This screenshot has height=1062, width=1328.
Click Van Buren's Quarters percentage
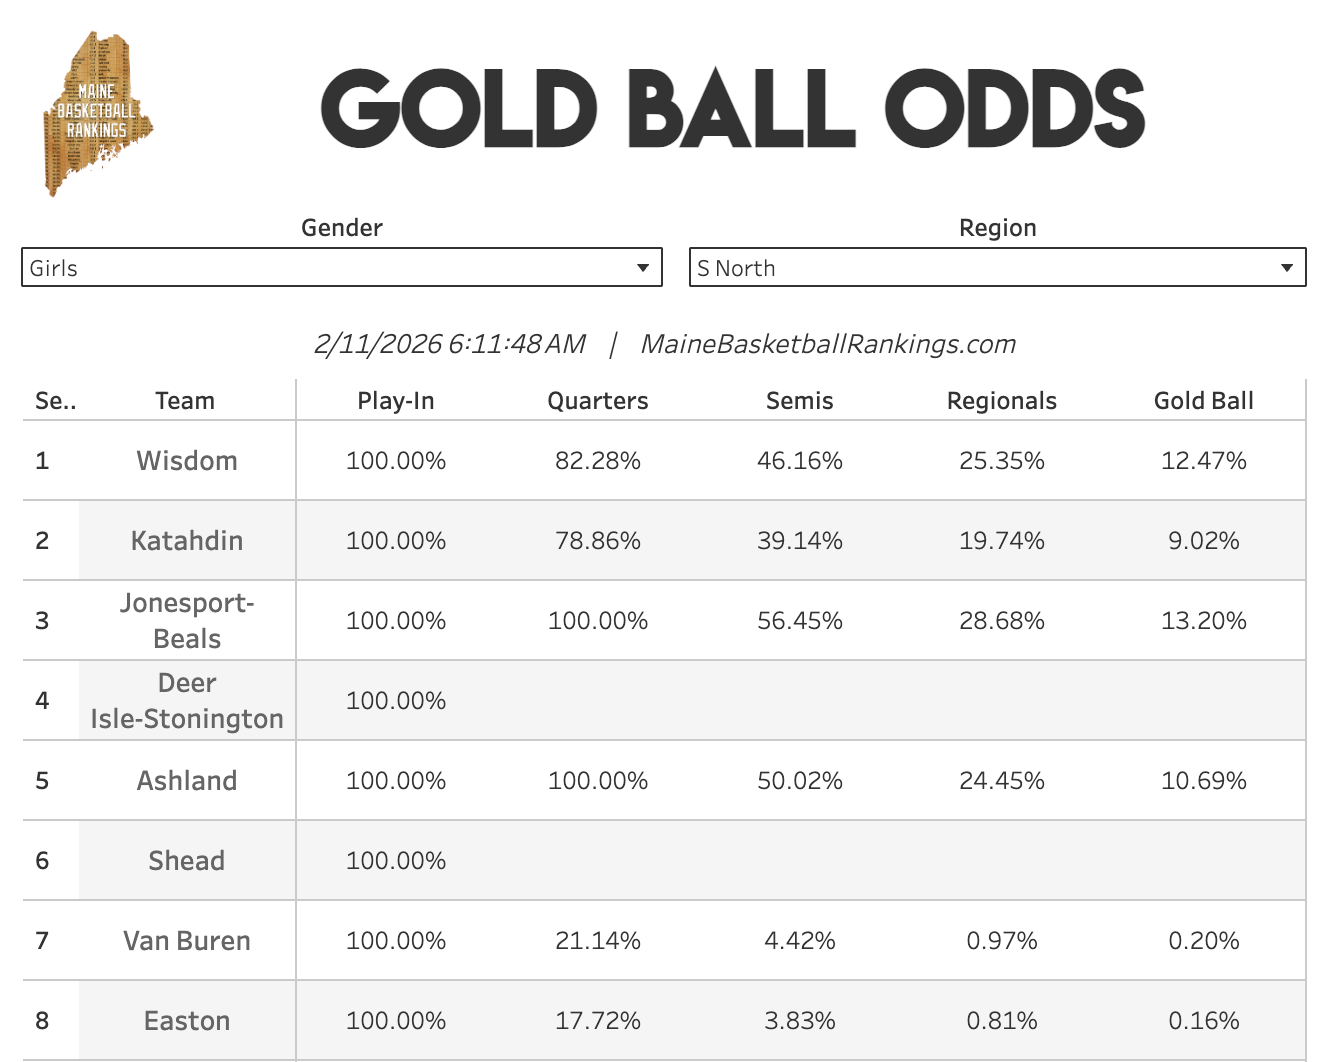click(x=598, y=941)
